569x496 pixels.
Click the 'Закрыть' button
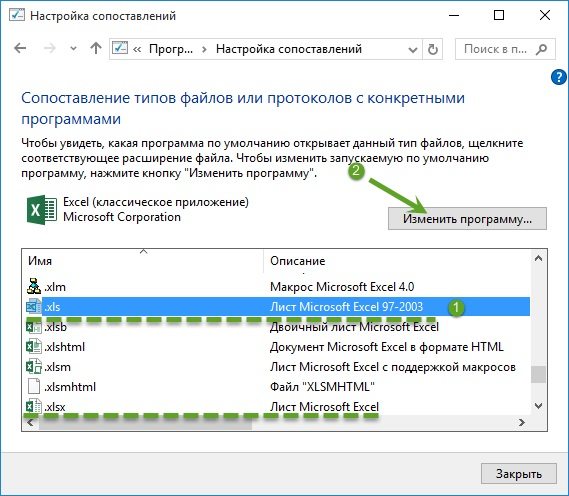(x=519, y=474)
